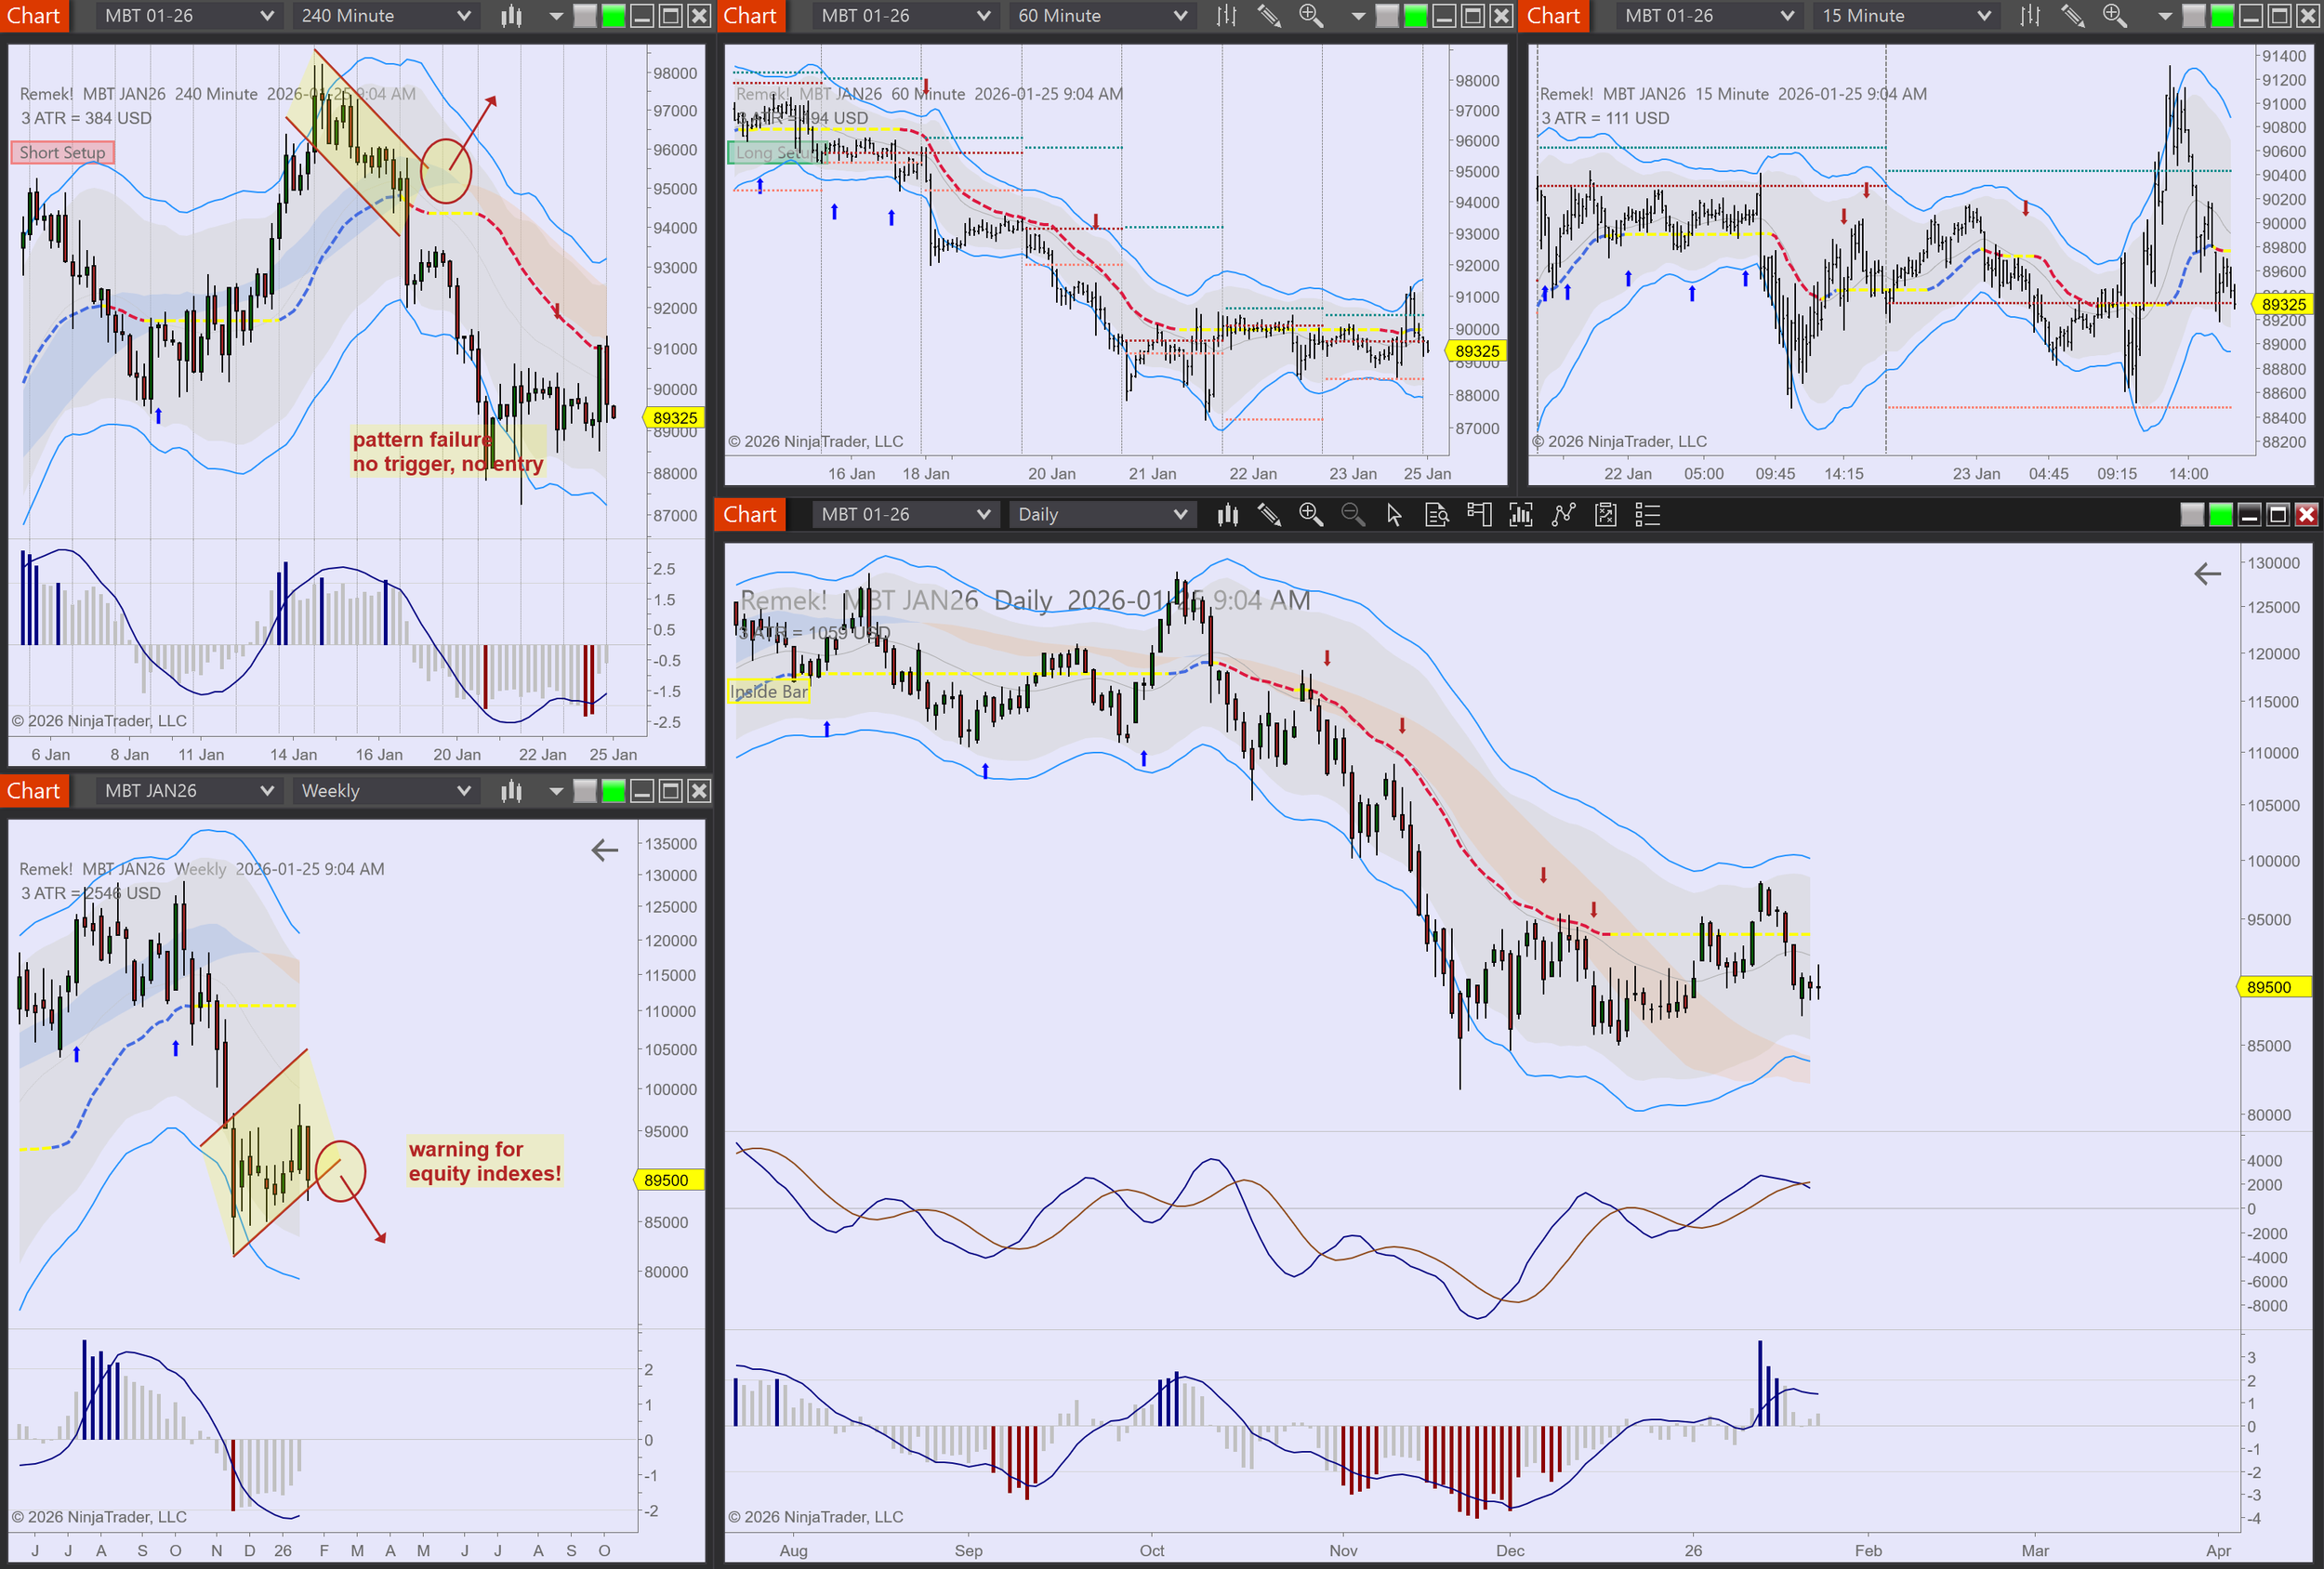Open Data Box icon in Daily chart toolbar
This screenshot has width=2324, height=1569.
[x=1436, y=515]
